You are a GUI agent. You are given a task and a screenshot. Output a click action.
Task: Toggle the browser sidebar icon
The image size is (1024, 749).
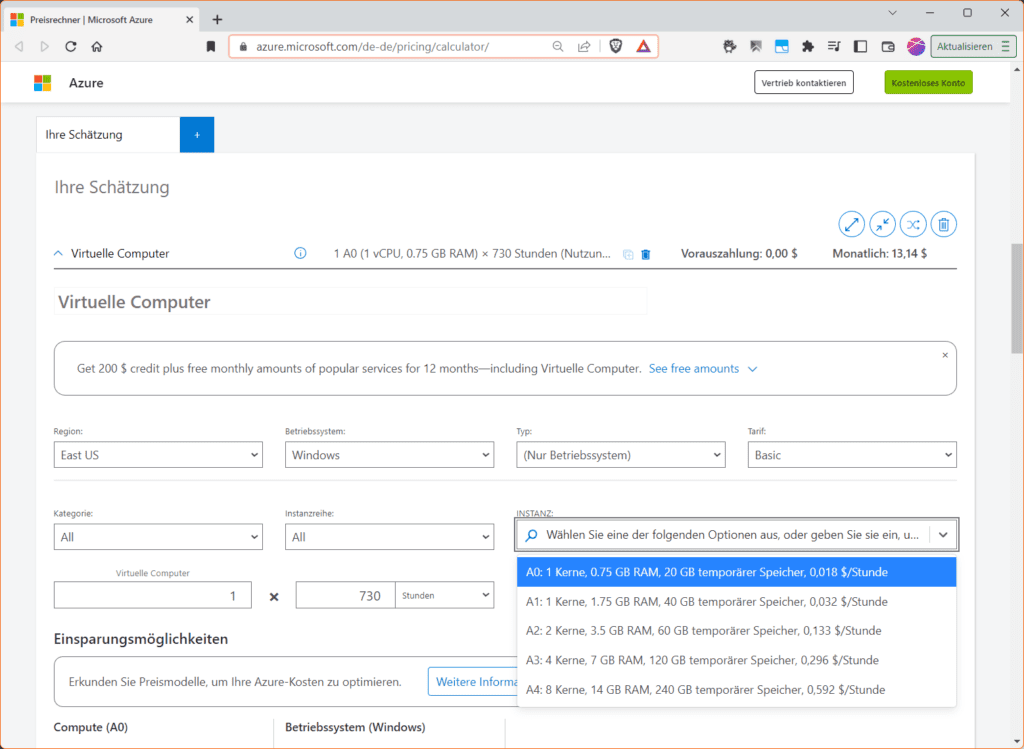coord(860,46)
